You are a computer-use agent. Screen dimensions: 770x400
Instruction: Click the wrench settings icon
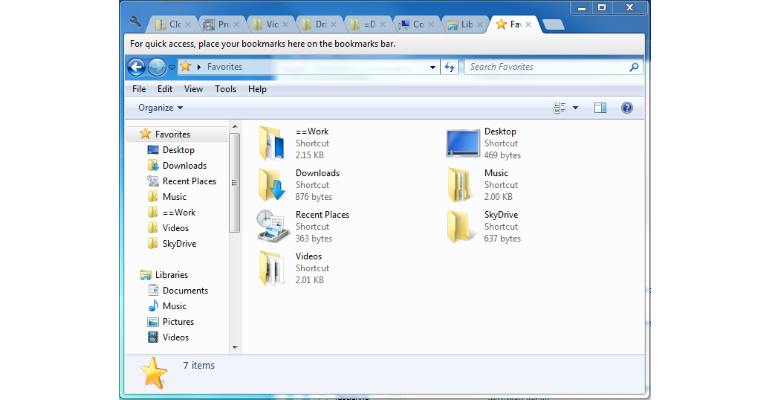click(136, 22)
